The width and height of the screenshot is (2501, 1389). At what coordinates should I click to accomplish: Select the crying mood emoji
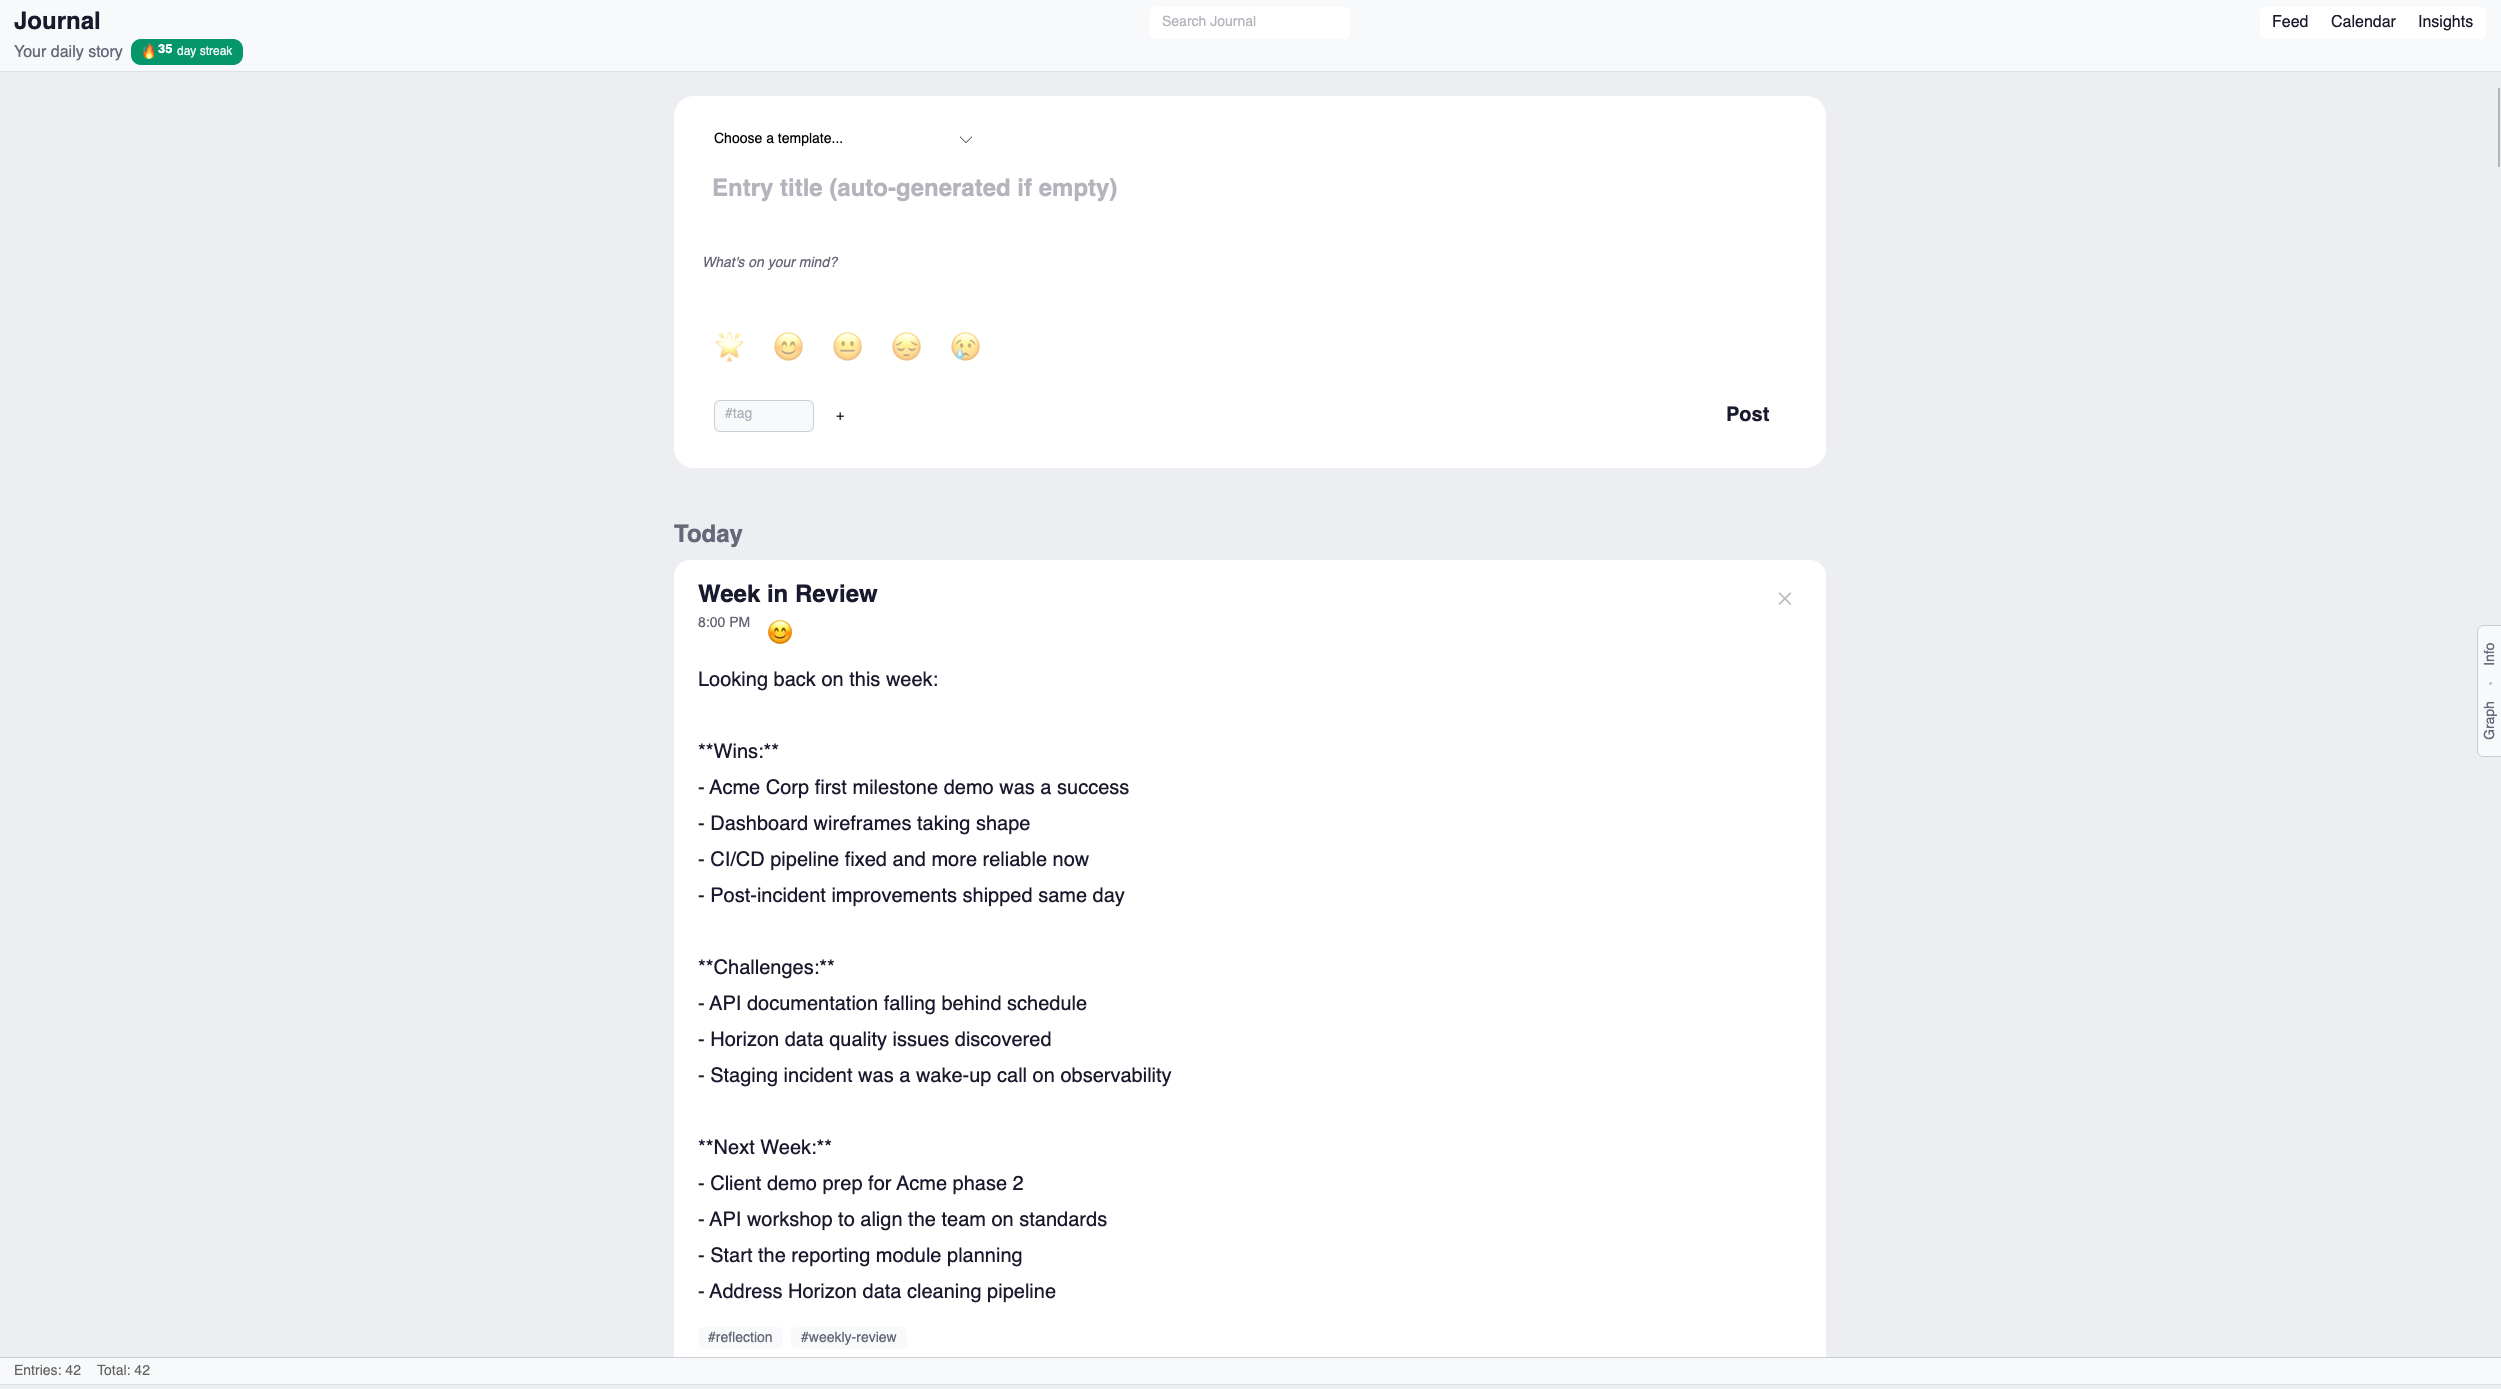coord(963,346)
